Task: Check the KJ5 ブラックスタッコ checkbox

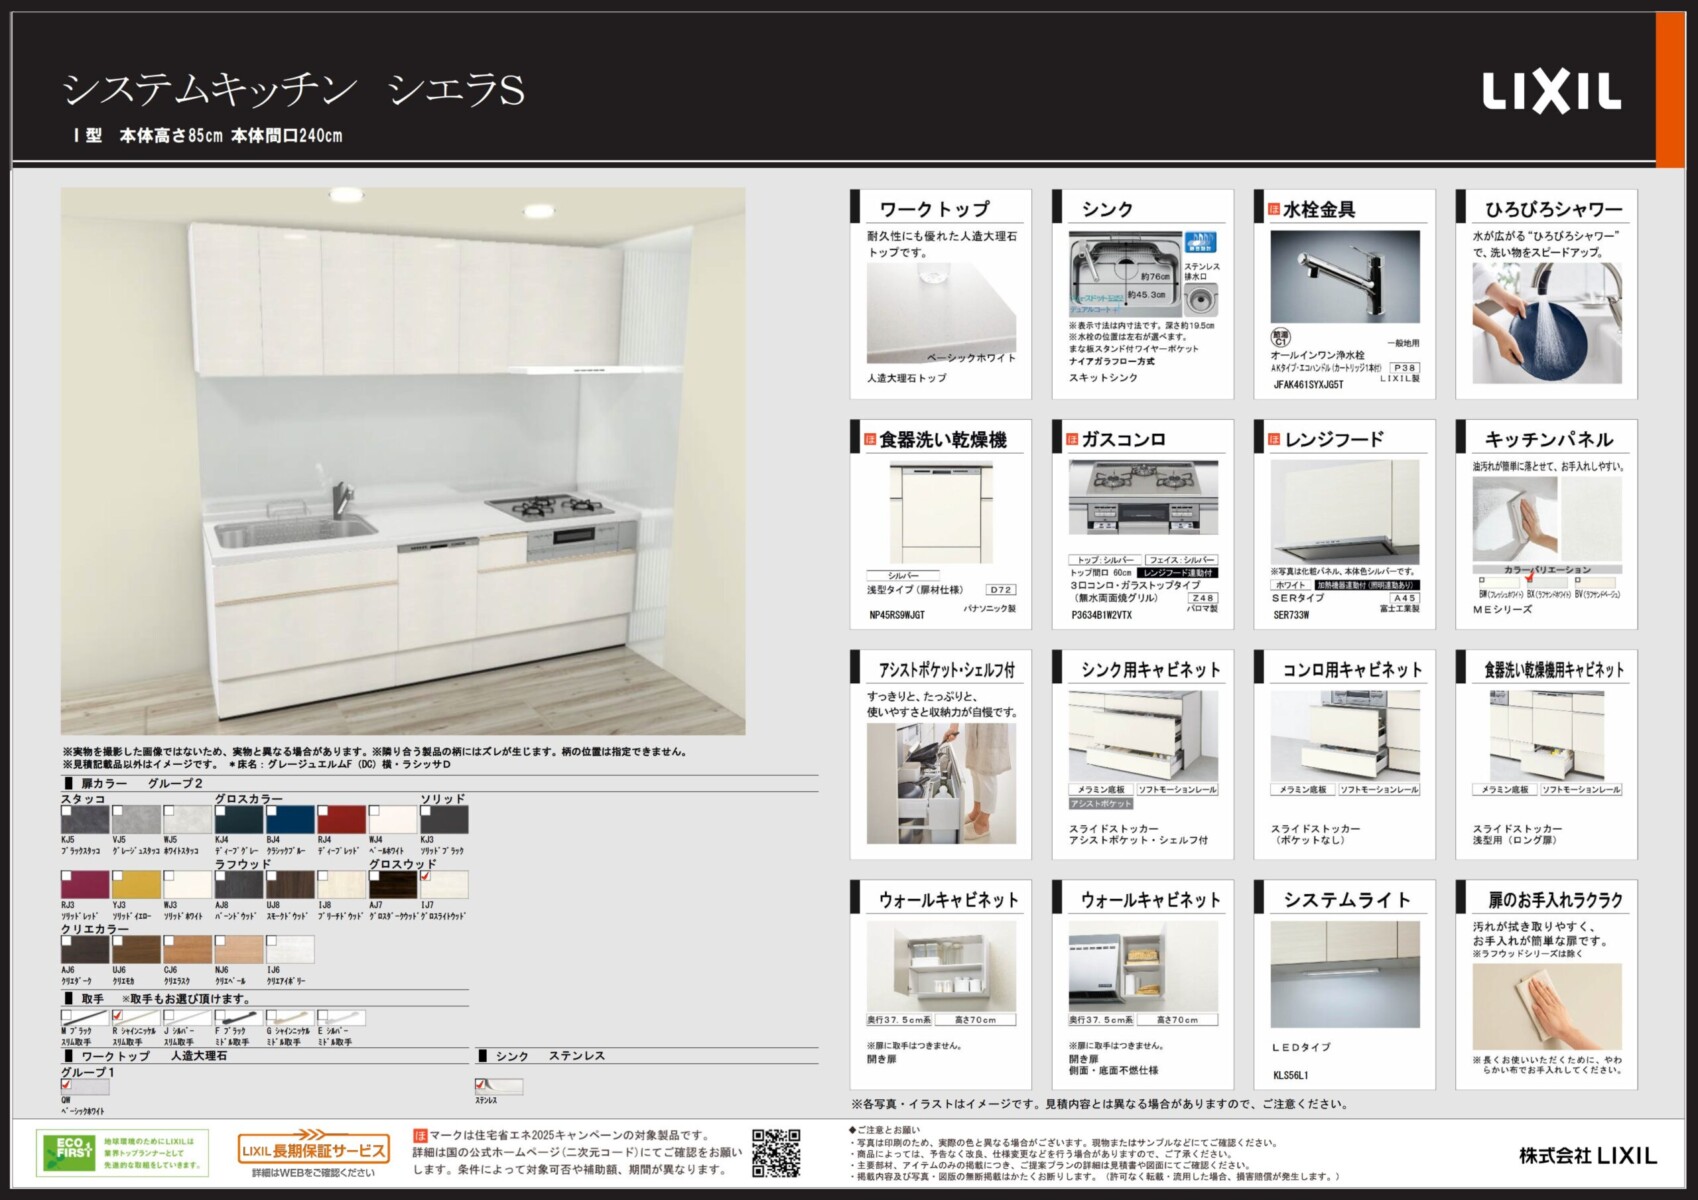Action: tap(67, 812)
